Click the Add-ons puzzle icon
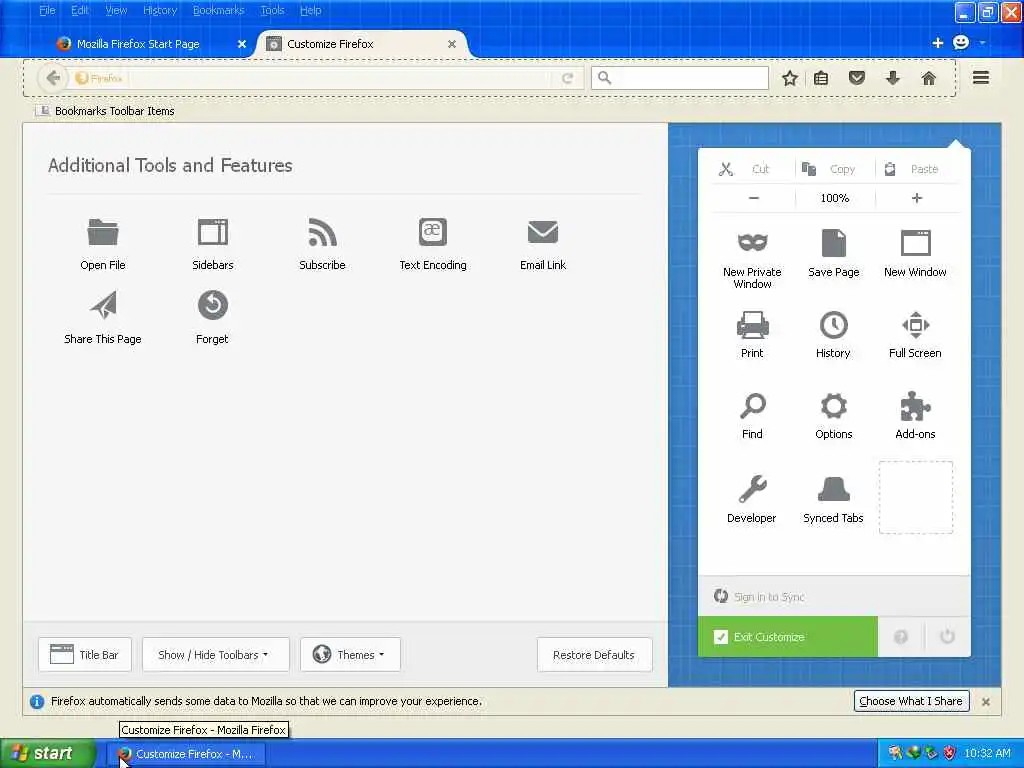This screenshot has width=1024, height=768. pos(916,406)
